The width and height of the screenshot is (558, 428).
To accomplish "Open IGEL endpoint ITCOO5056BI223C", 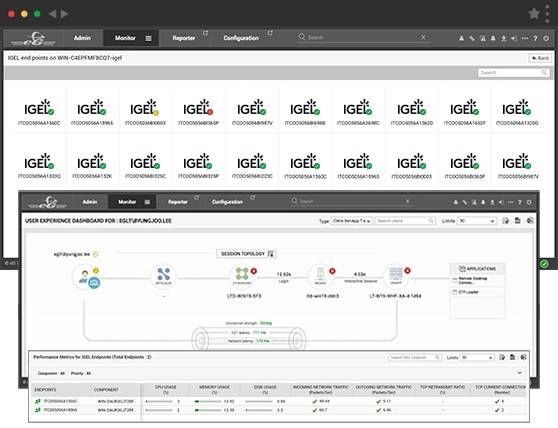I will [252, 166].
